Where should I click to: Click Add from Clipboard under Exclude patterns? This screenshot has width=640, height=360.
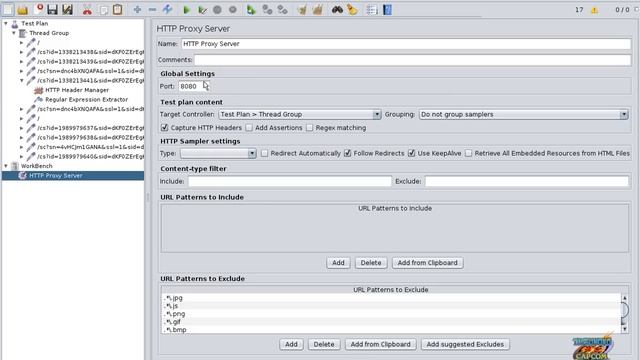[380, 344]
